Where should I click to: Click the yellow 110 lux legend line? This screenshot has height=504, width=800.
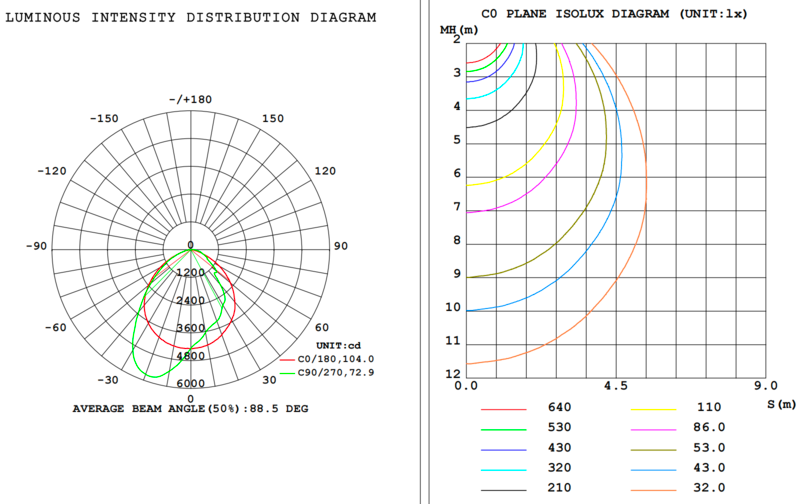click(654, 409)
